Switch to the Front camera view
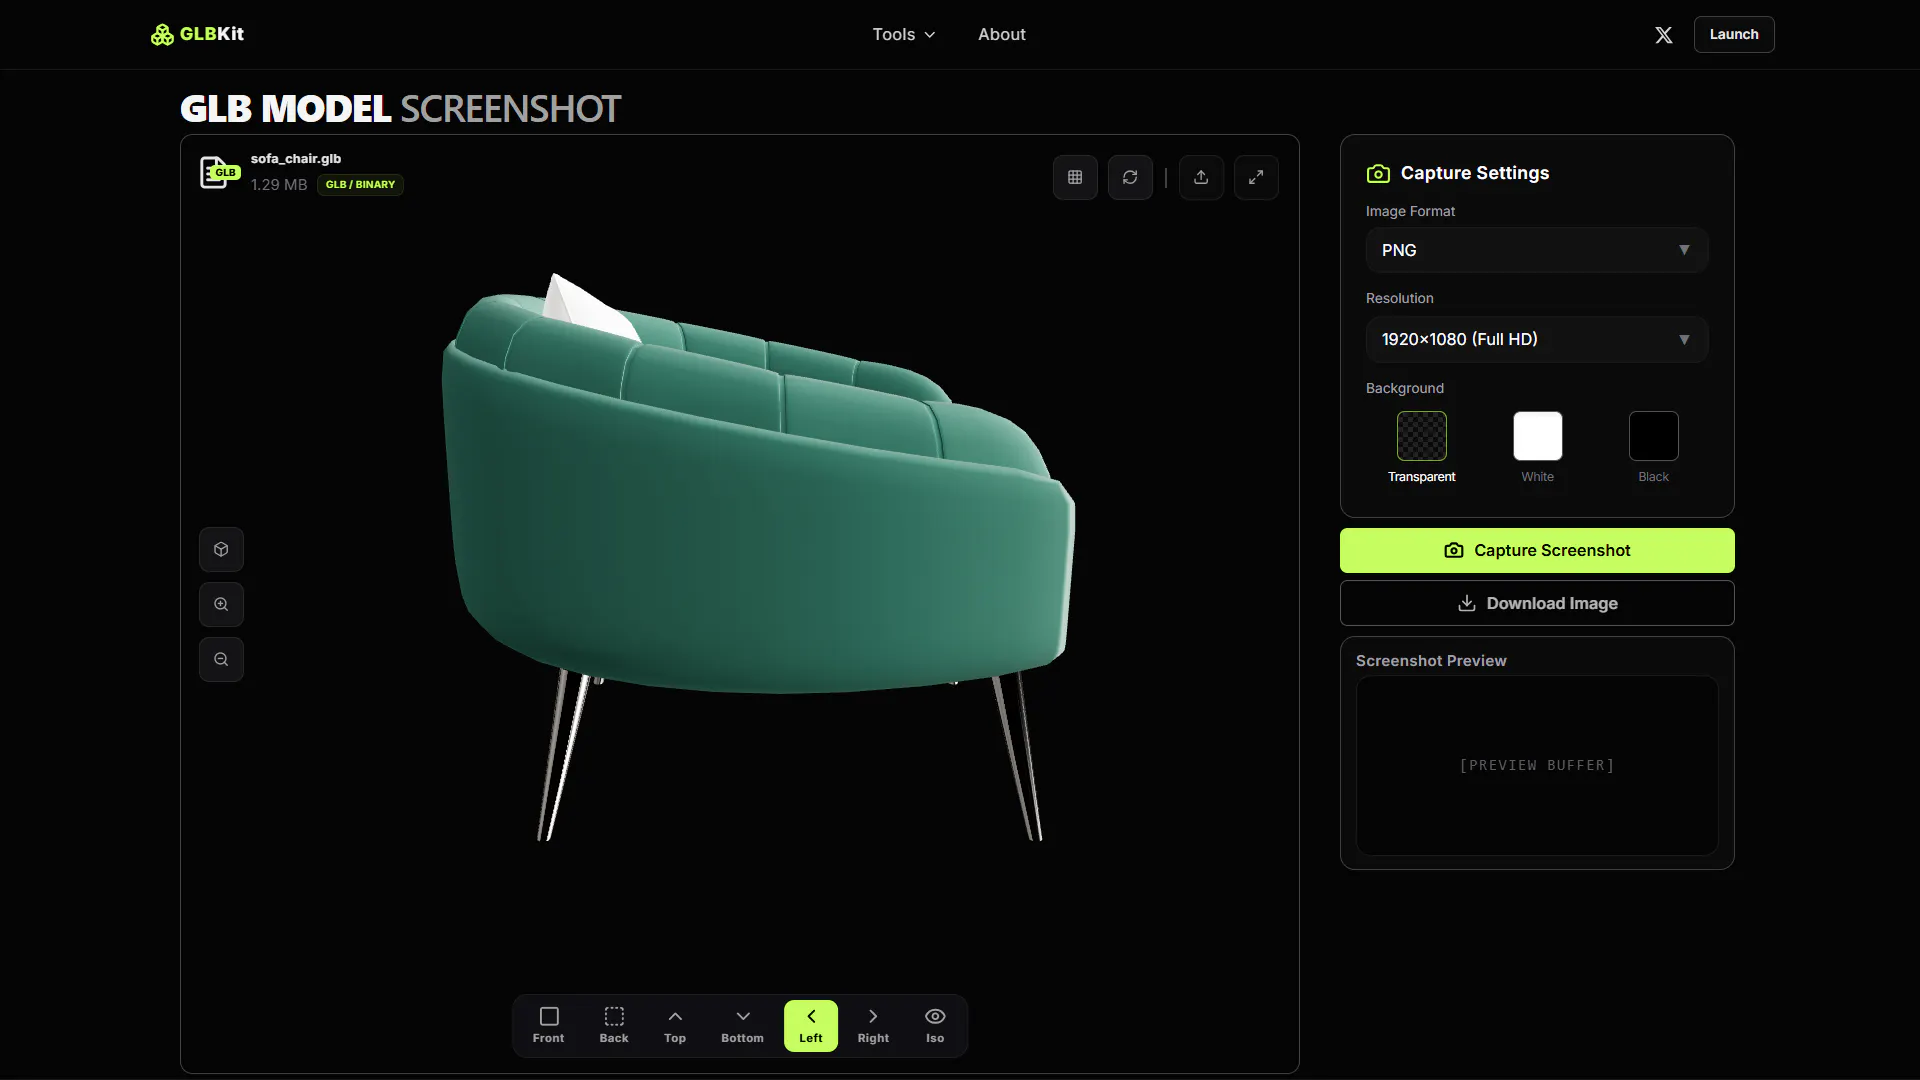 tap(548, 1025)
